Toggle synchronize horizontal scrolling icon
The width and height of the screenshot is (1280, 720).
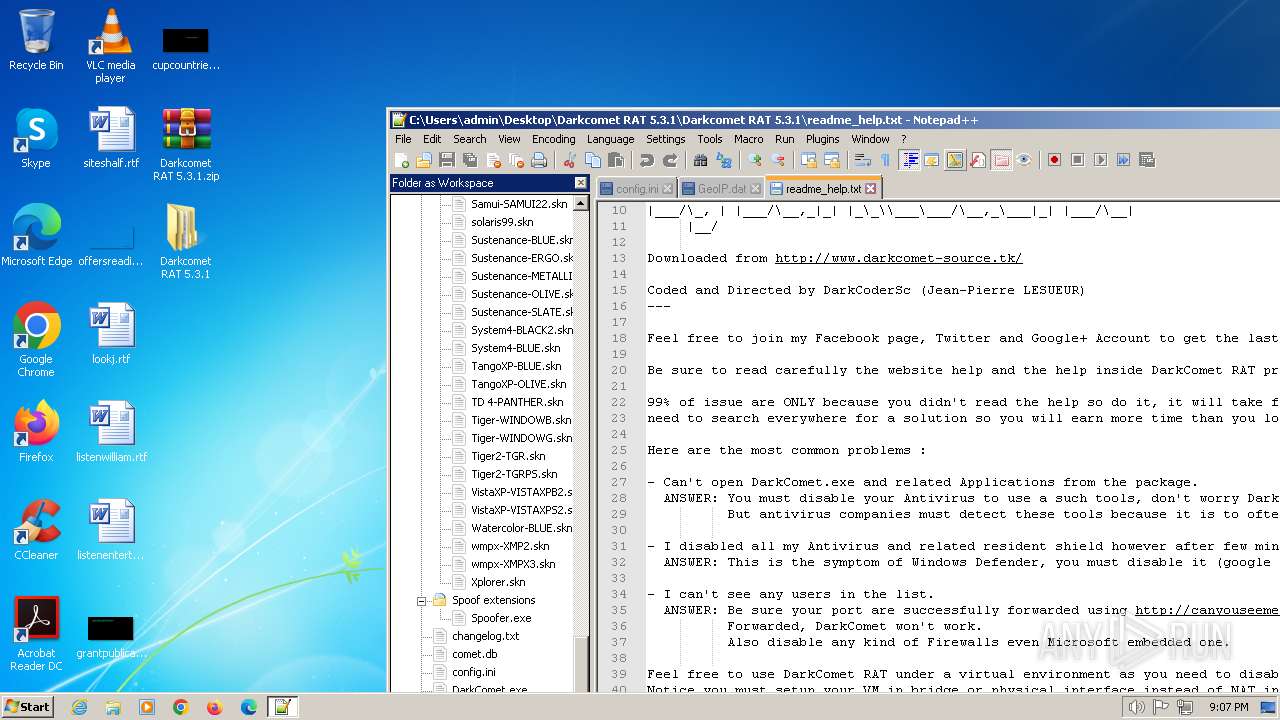(831, 160)
